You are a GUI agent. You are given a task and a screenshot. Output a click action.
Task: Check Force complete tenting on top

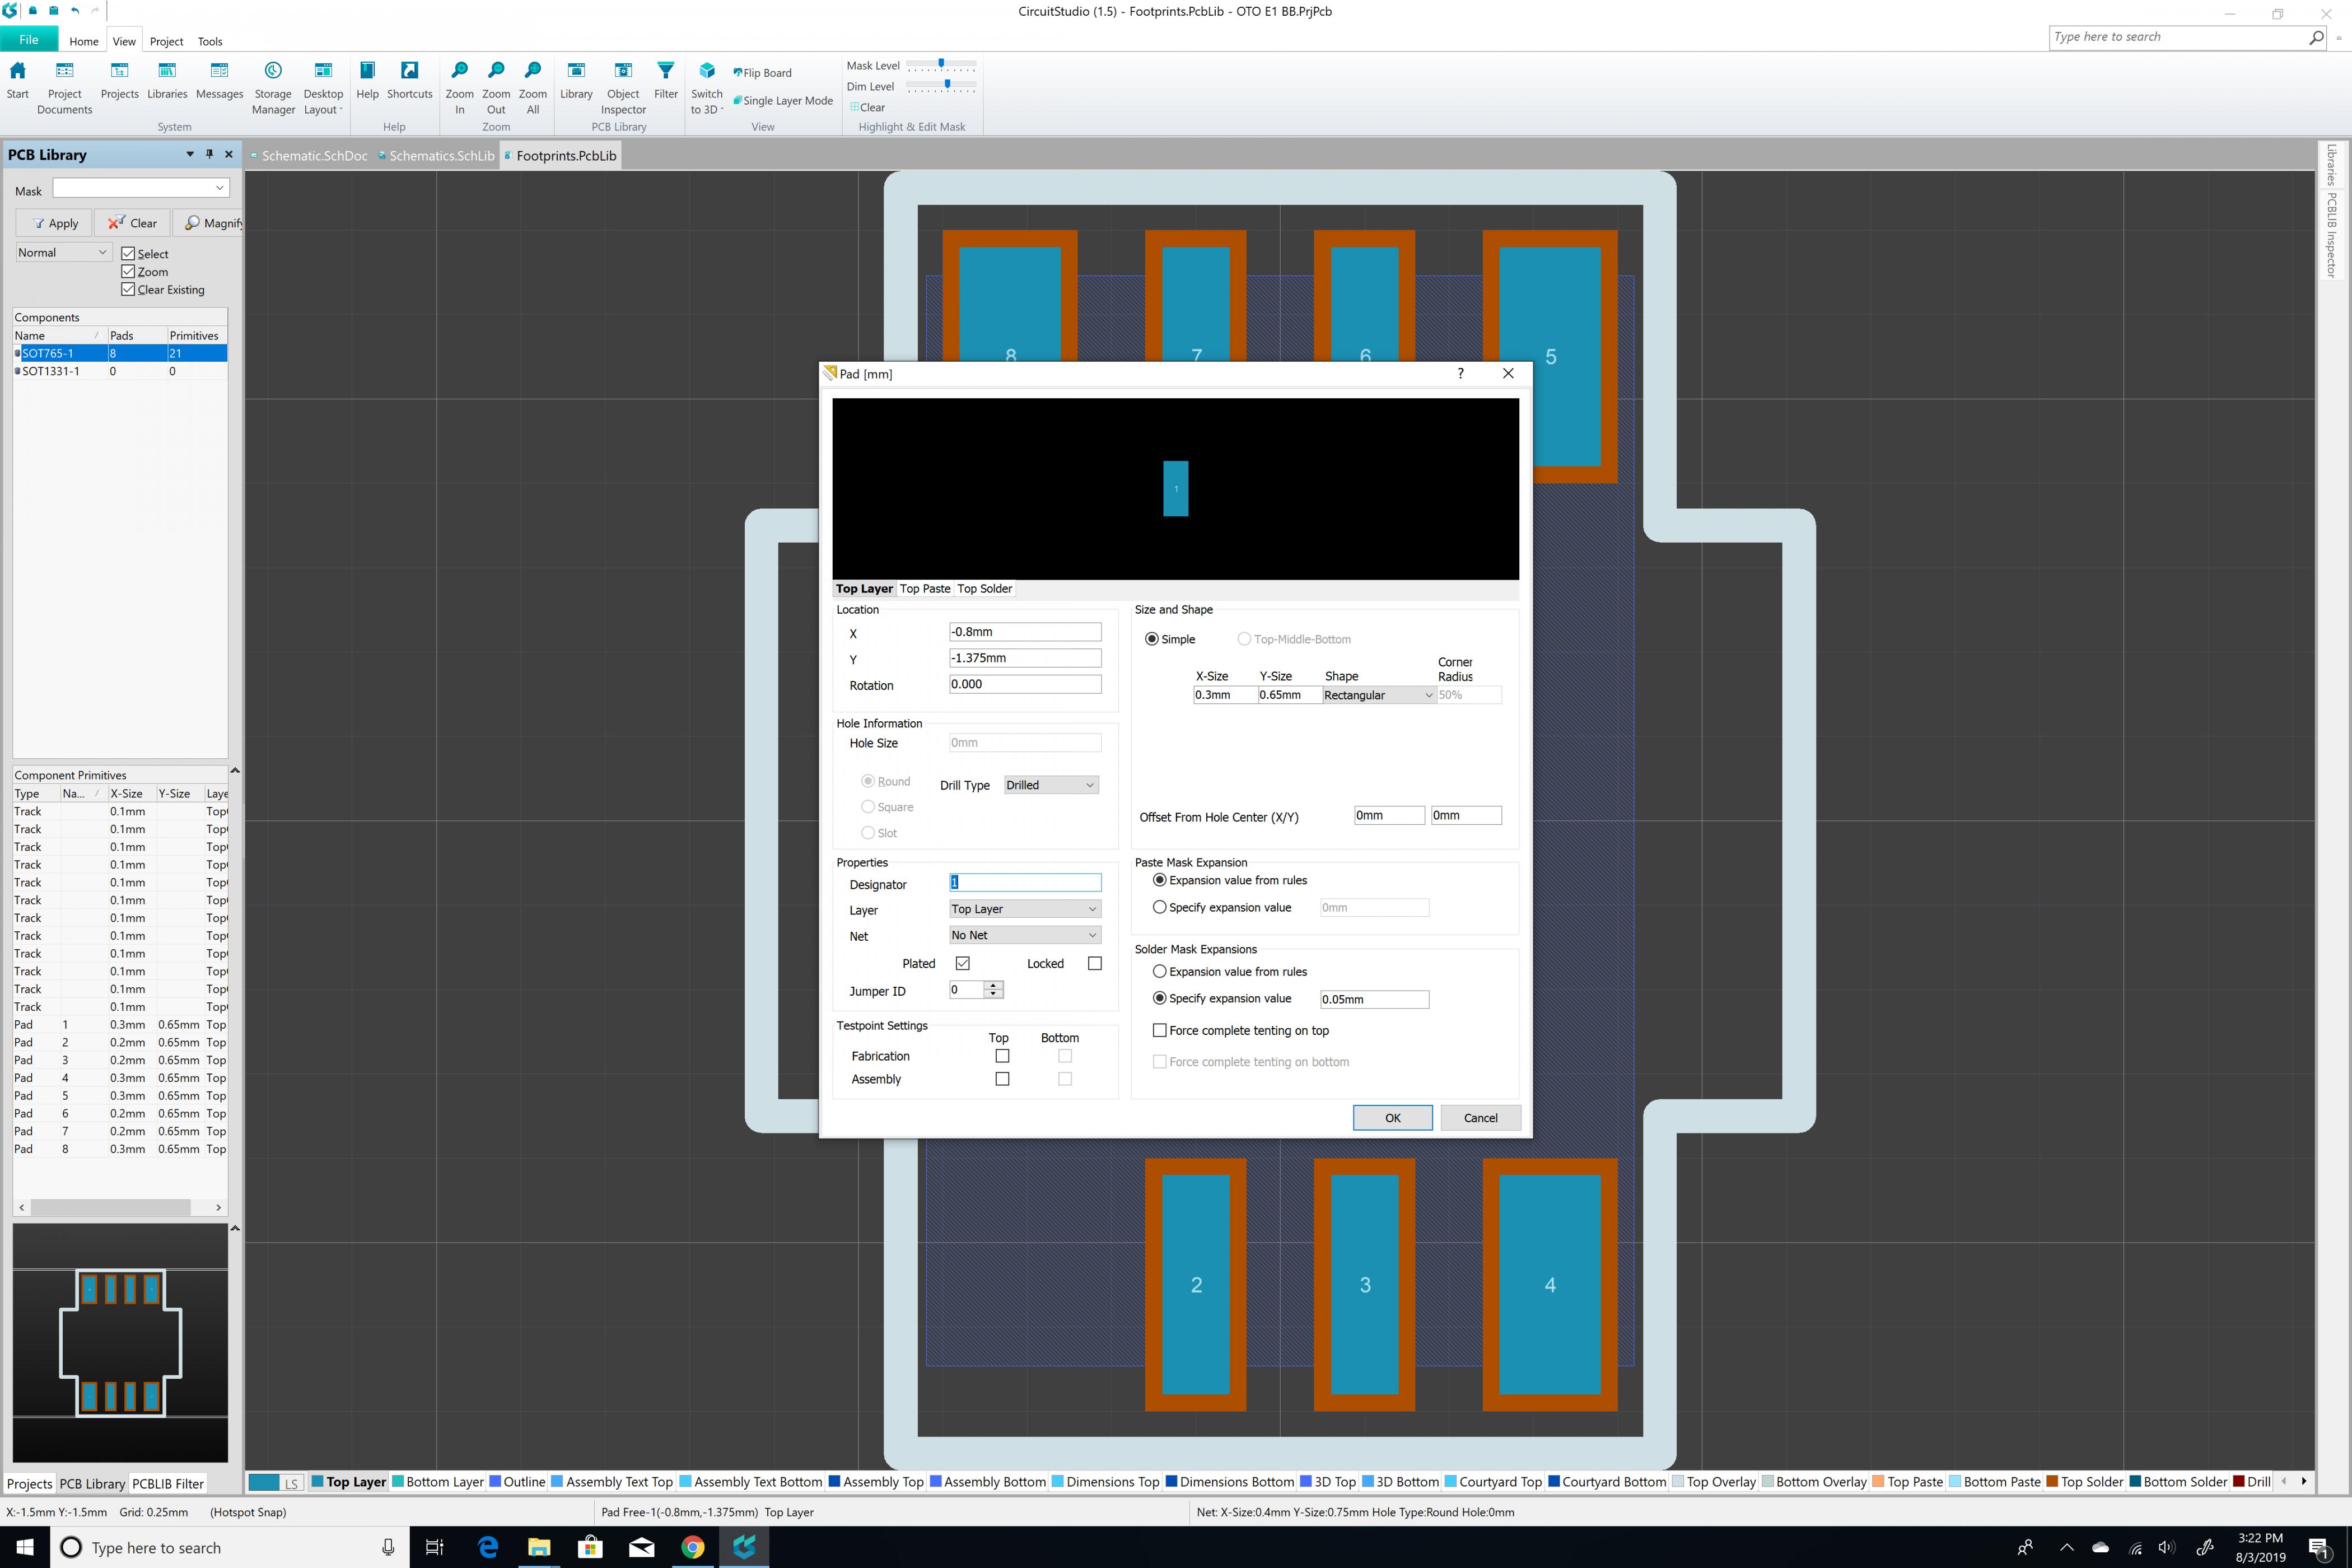1160,1030
